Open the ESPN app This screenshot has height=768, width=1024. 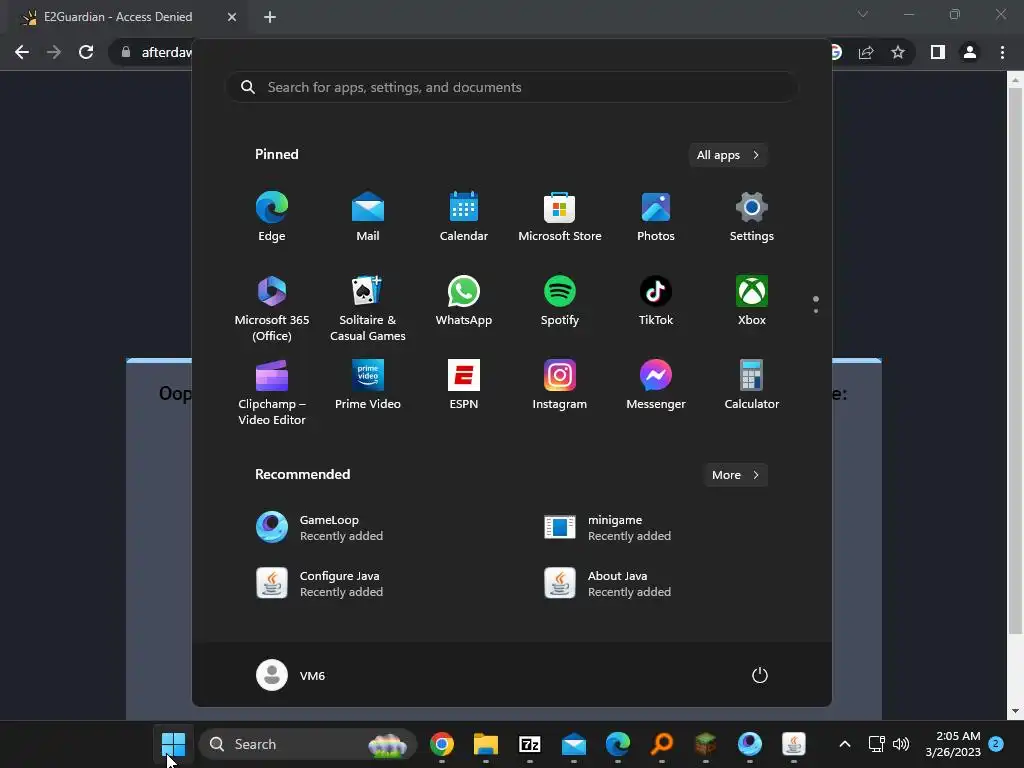[464, 385]
